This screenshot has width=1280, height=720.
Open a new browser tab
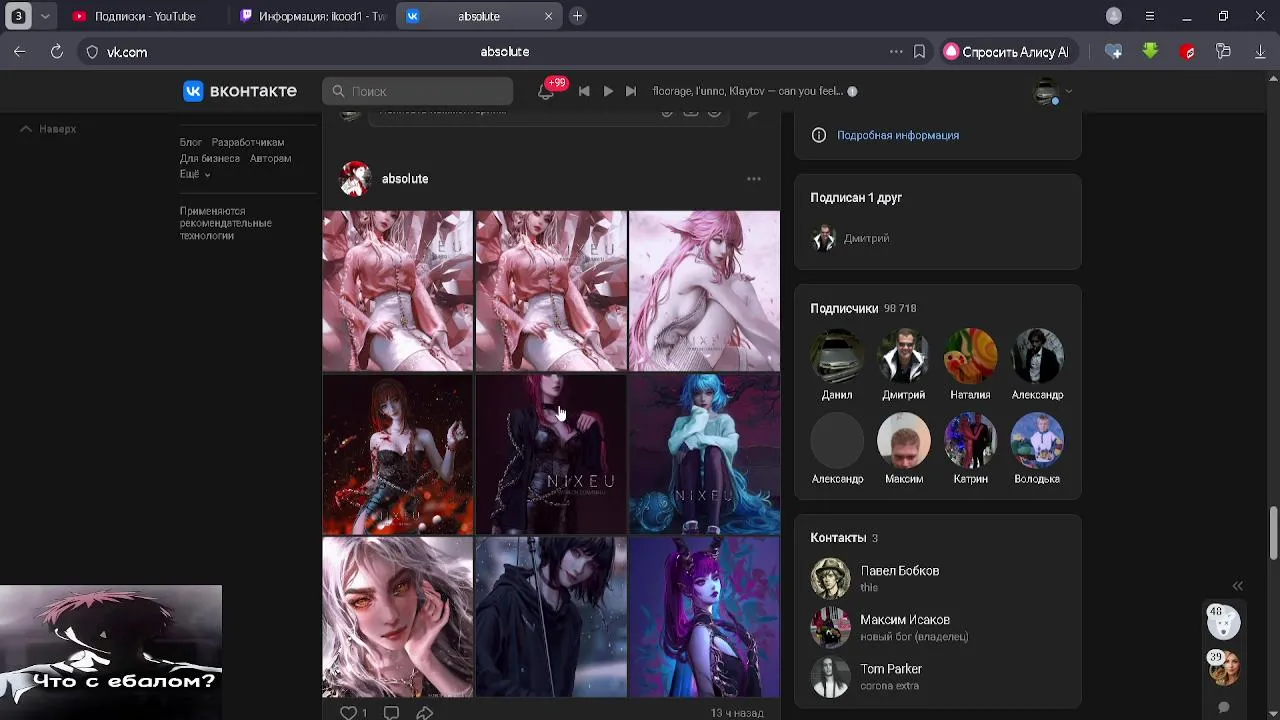[x=577, y=16]
